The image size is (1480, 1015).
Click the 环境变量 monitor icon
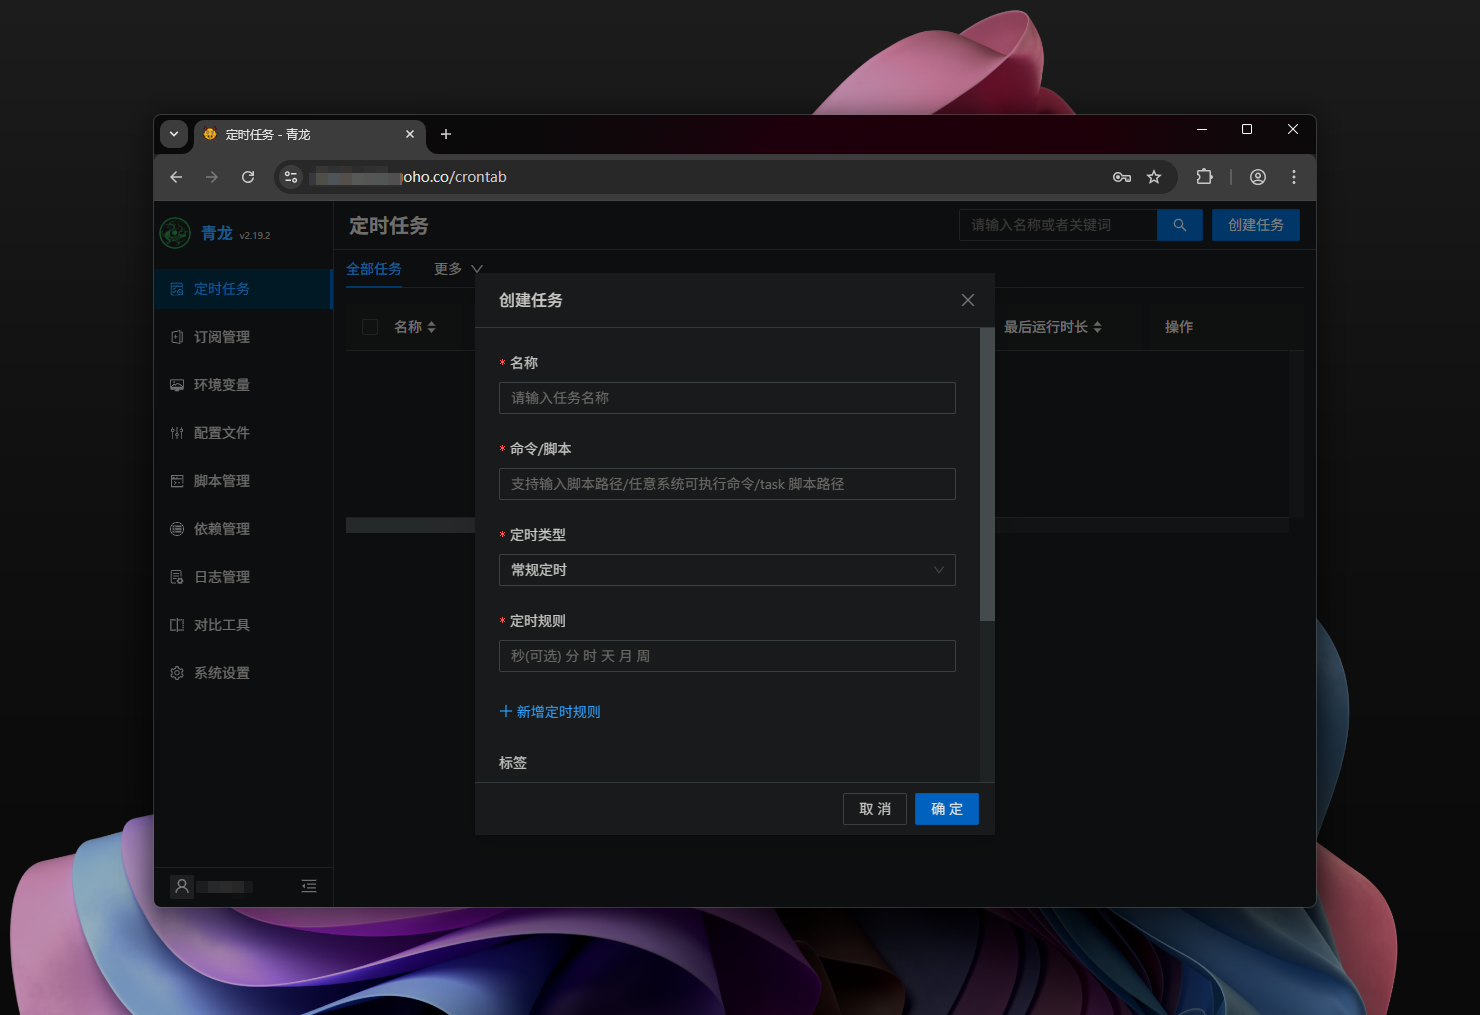tap(177, 385)
